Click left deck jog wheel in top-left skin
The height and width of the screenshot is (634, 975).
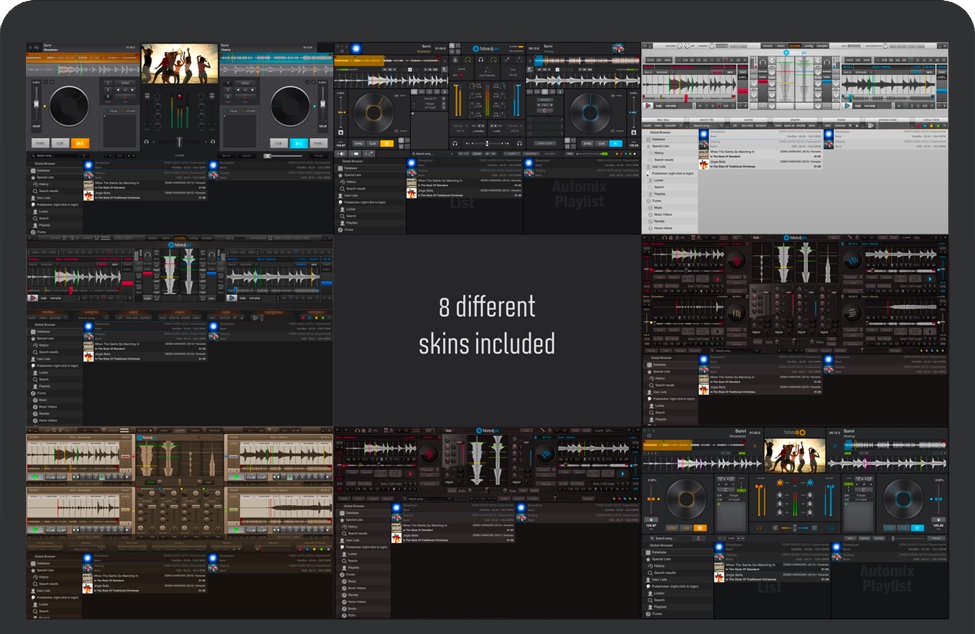[x=70, y=105]
